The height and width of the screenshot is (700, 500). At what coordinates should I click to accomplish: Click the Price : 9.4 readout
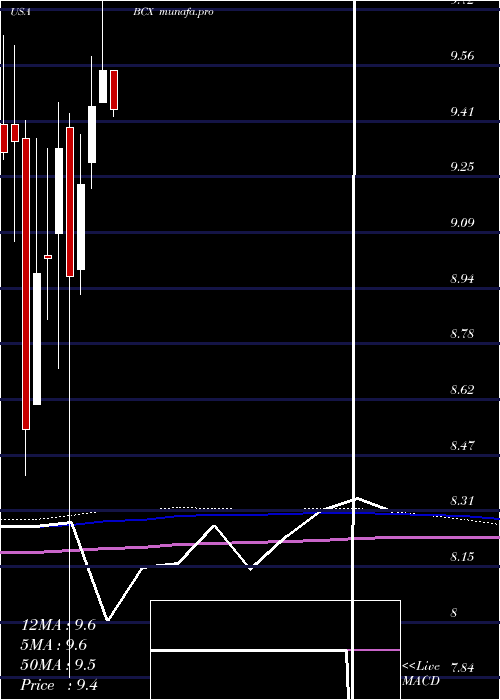(x=60, y=685)
